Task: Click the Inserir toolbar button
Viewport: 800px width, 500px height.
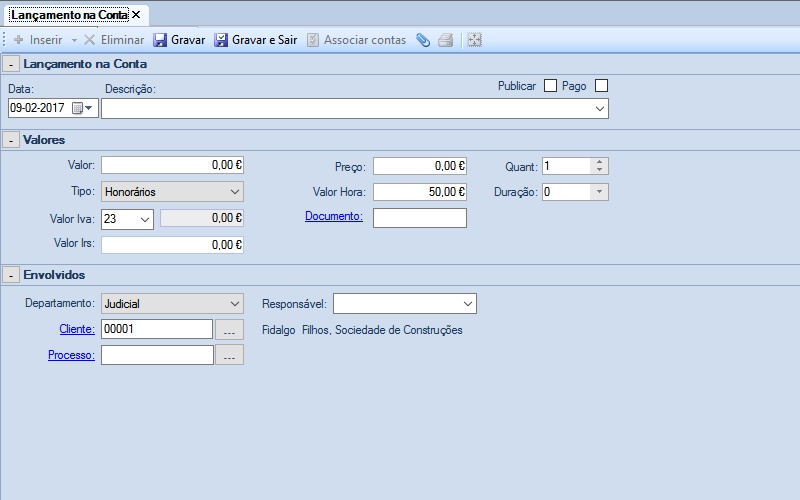Action: [x=38, y=40]
